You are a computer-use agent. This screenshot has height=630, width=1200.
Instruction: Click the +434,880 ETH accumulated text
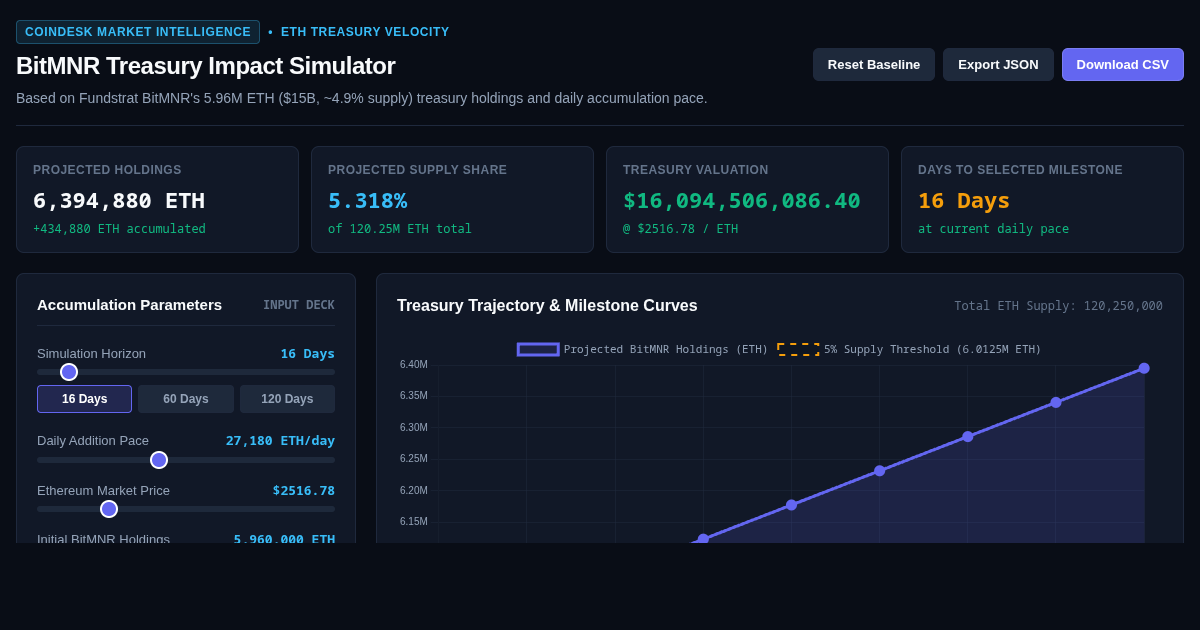[119, 229]
